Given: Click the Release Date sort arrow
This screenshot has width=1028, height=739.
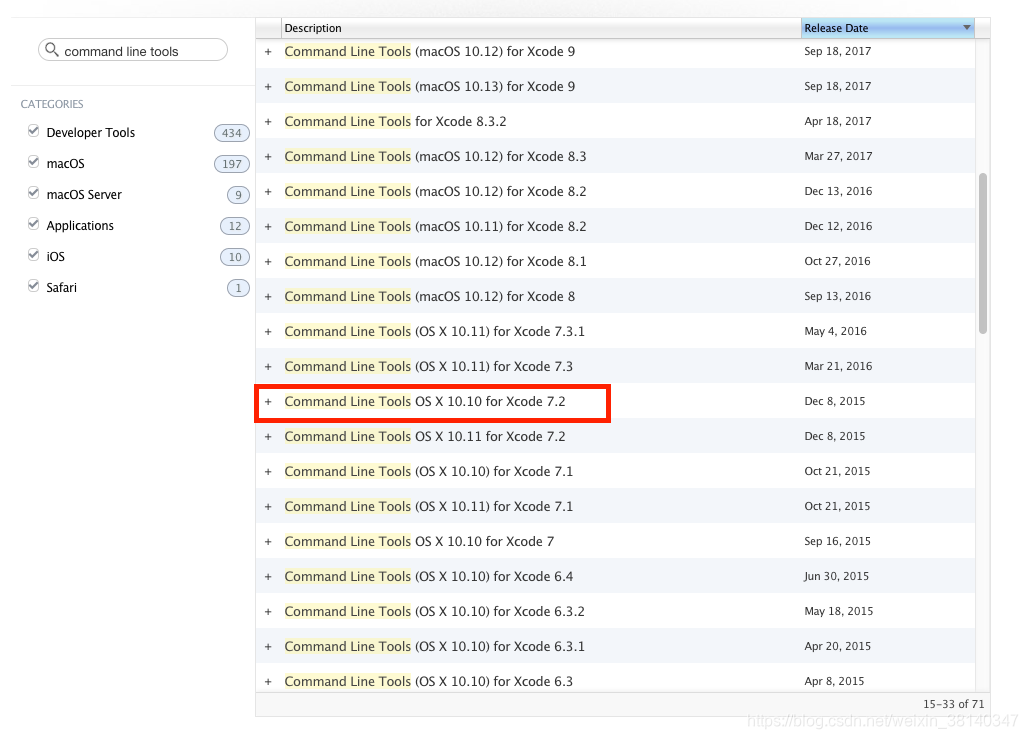Looking at the screenshot, I should coord(966,28).
